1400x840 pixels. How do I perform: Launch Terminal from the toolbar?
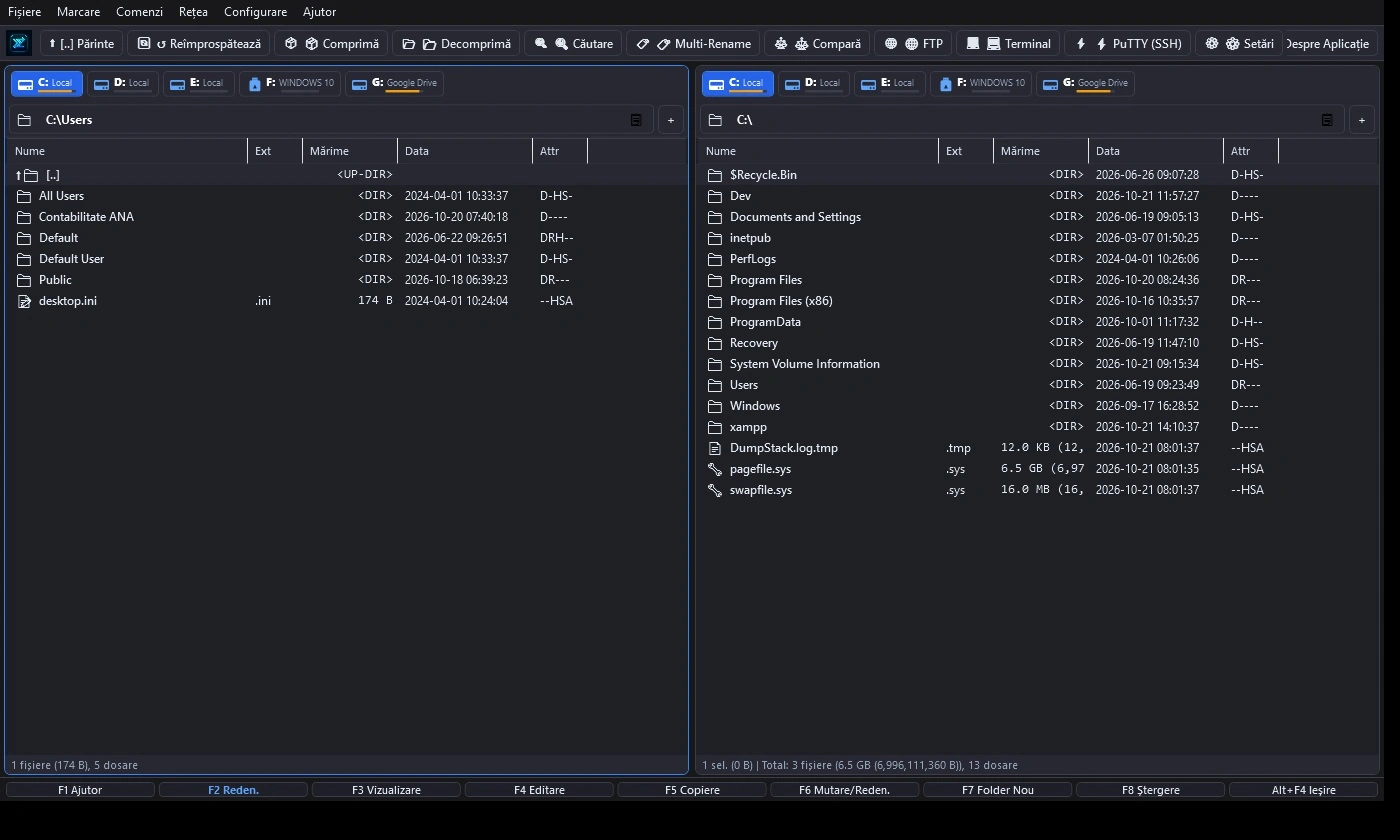pyautogui.click(x=1008, y=43)
